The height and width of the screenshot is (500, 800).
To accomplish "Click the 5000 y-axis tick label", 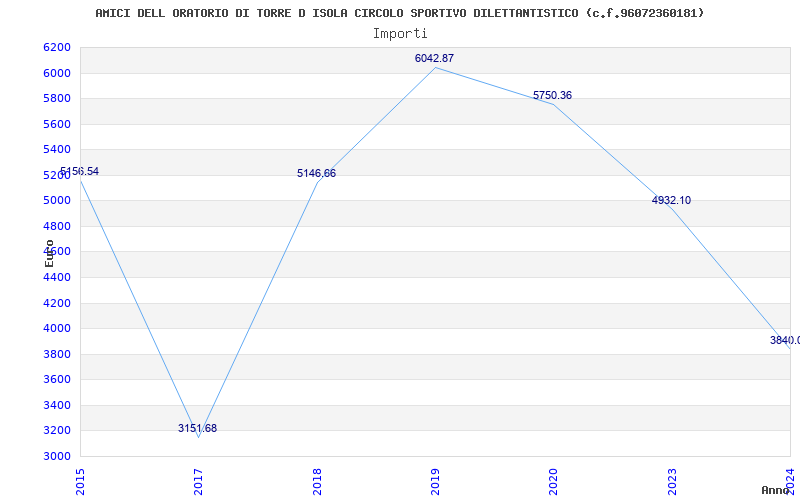I will point(57,201).
